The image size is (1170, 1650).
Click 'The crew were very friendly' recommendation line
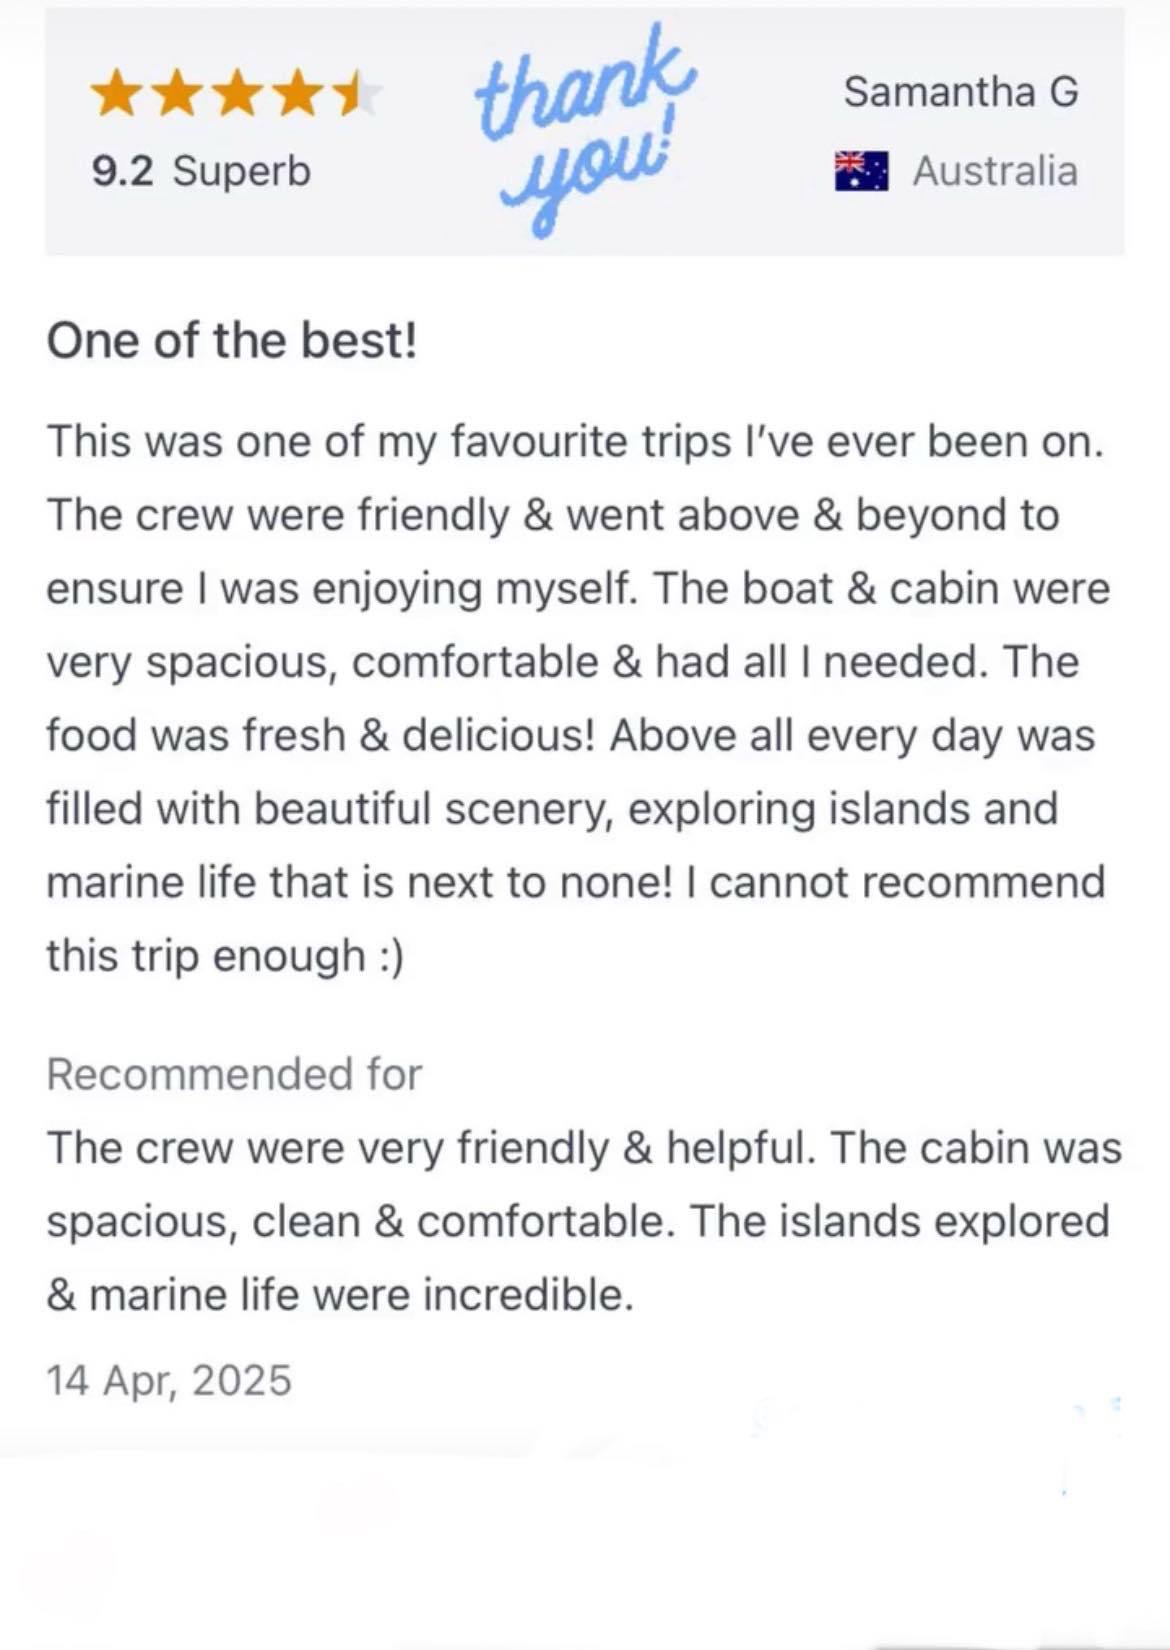coord(327,1148)
